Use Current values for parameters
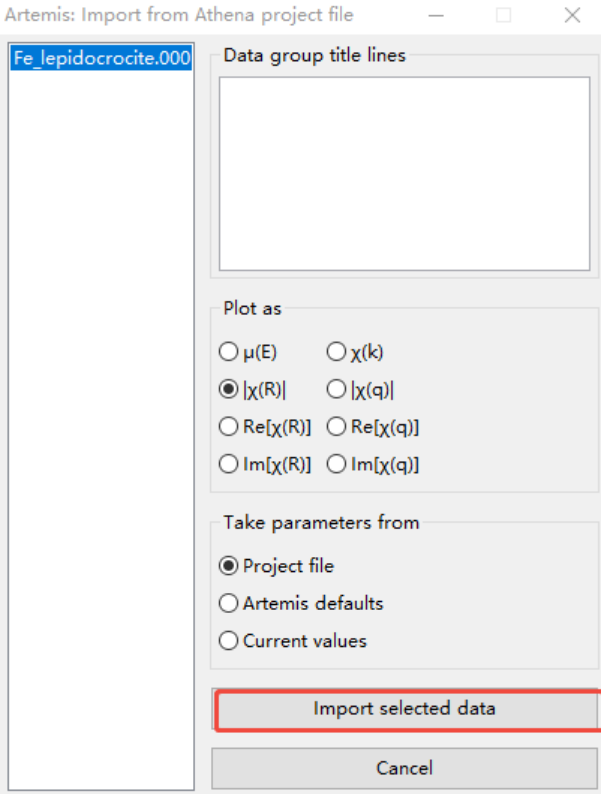The width and height of the screenshot is (601, 794). coord(229,641)
